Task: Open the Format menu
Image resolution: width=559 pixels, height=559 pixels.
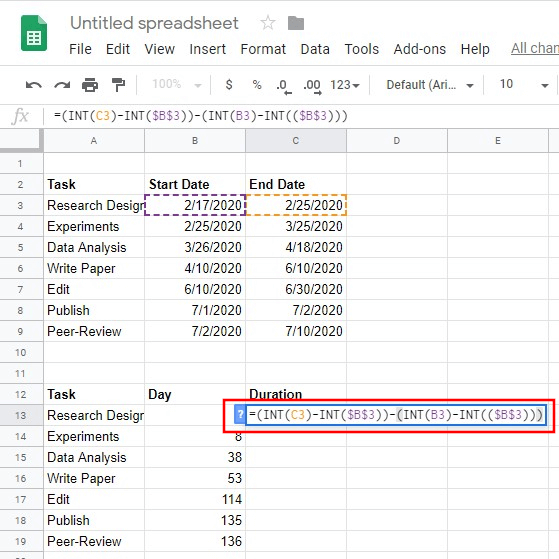Action: pyautogui.click(x=263, y=49)
